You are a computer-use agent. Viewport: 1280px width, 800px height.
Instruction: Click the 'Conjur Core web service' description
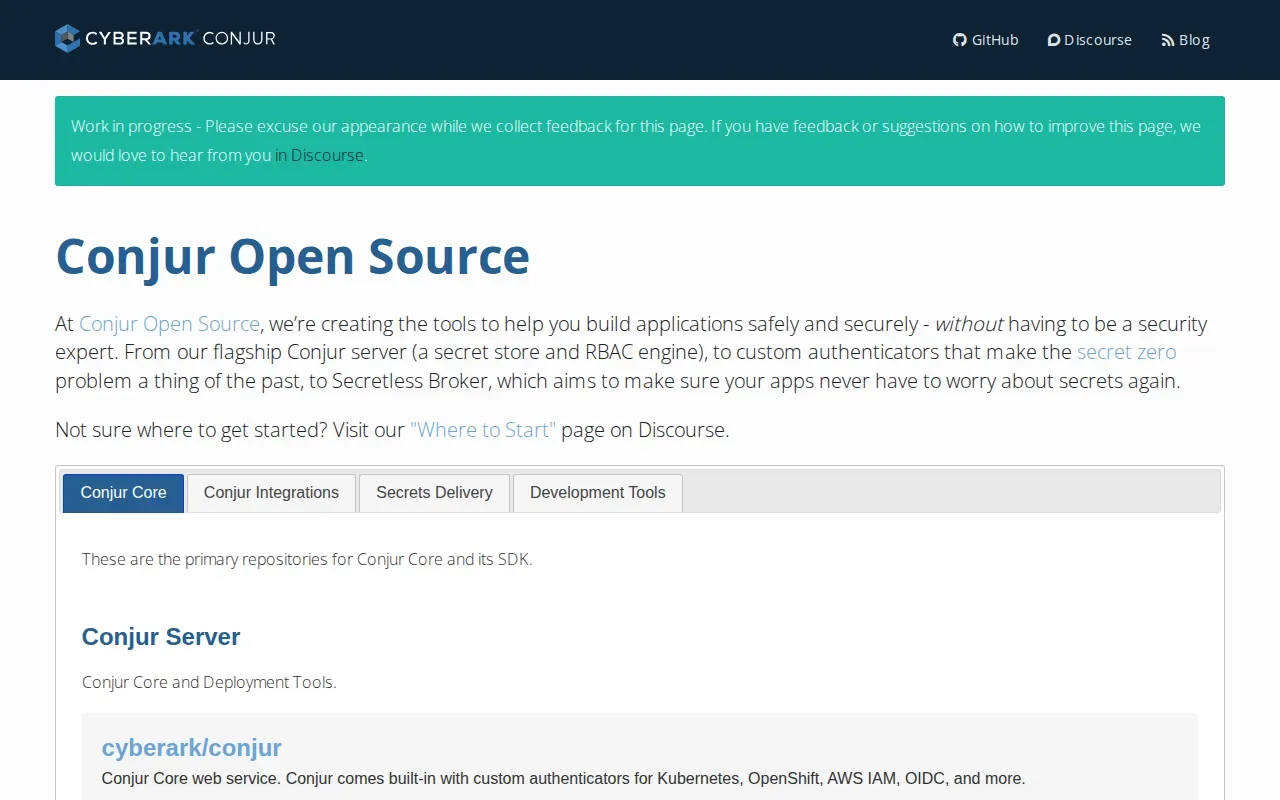[564, 778]
